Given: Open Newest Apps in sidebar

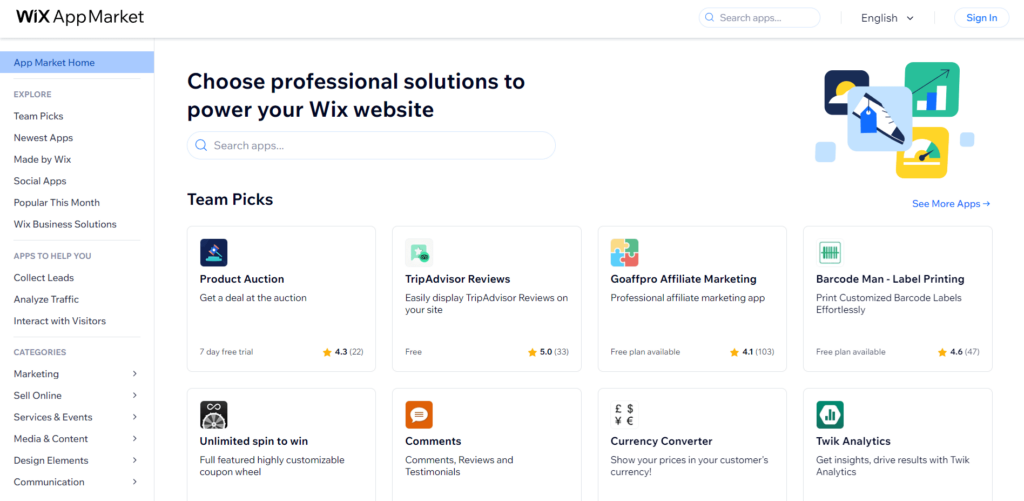Looking at the screenshot, I should (x=43, y=138).
